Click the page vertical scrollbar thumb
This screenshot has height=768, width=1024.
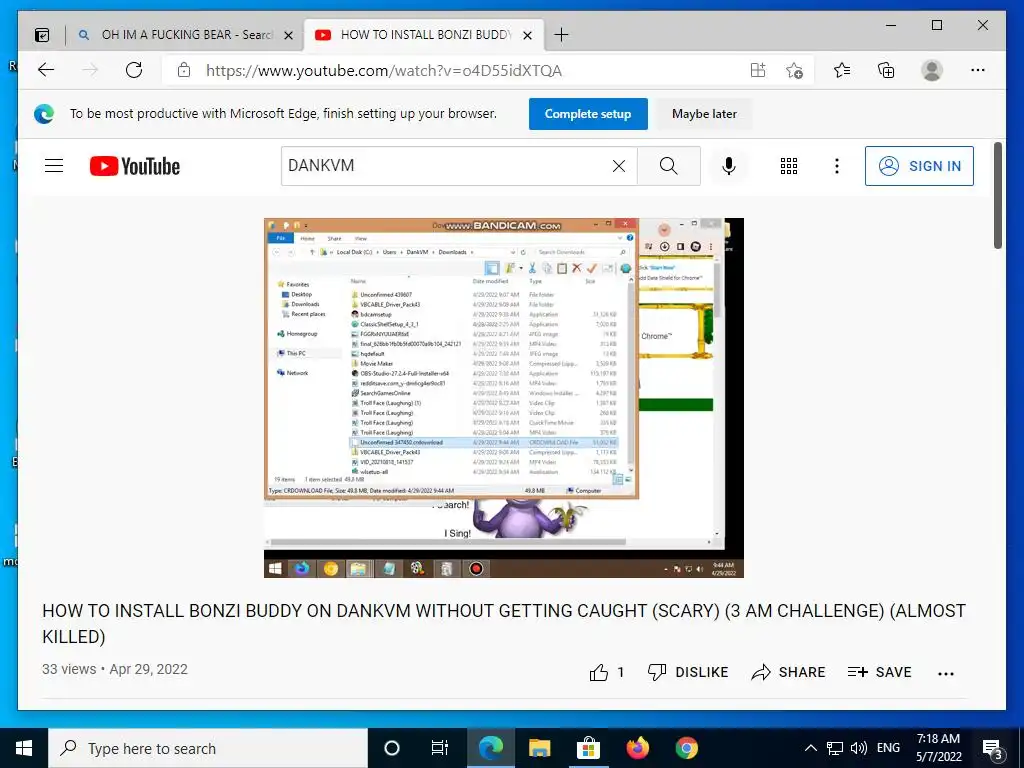(998, 195)
